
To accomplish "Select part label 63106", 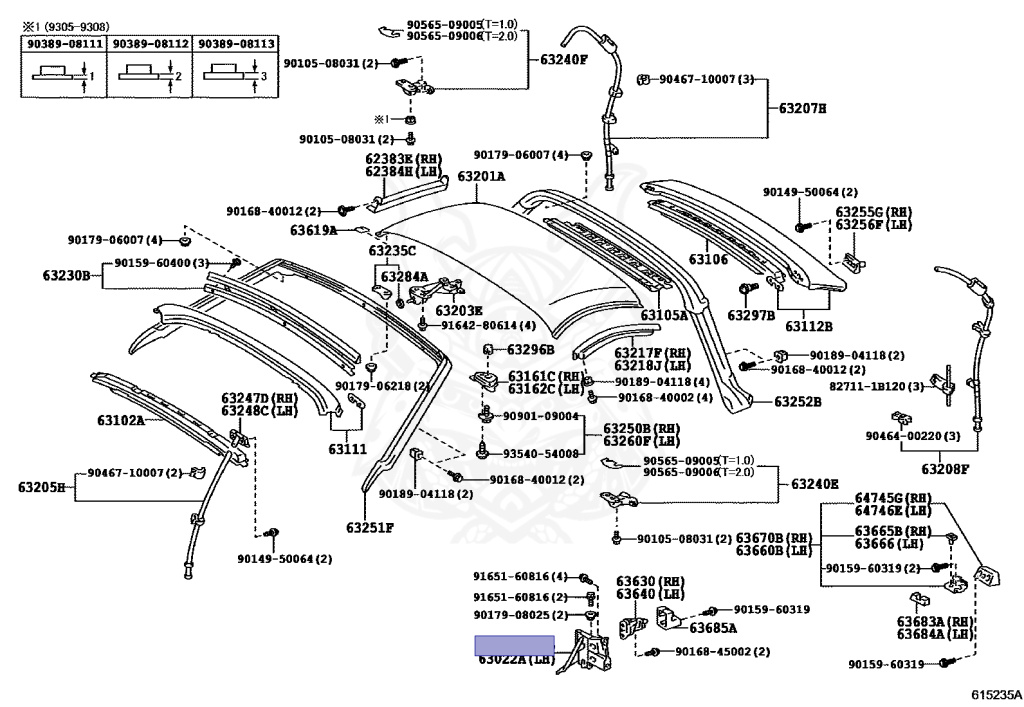I will [x=708, y=259].
